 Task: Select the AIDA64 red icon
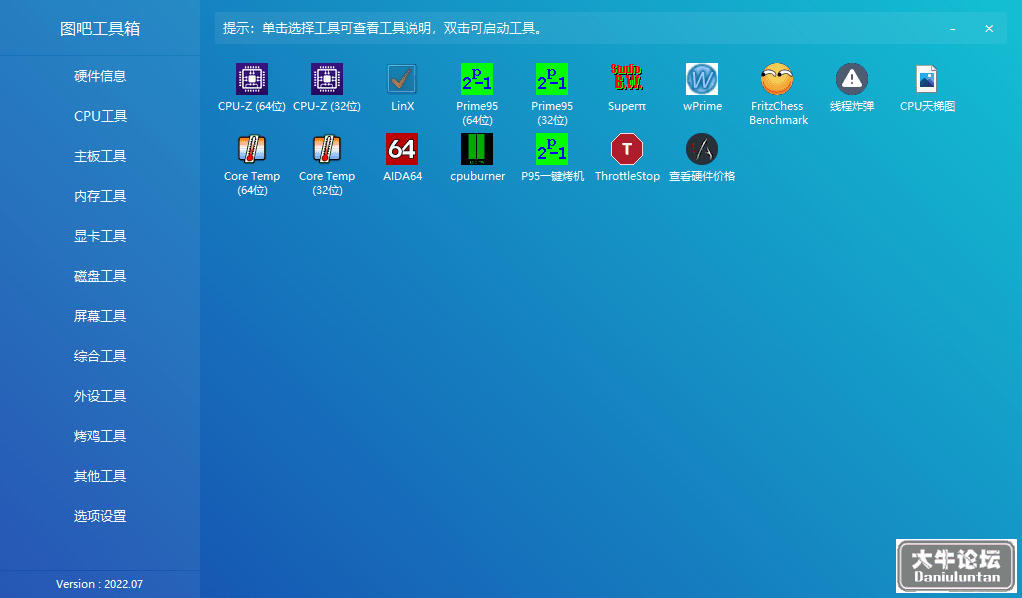tap(402, 149)
